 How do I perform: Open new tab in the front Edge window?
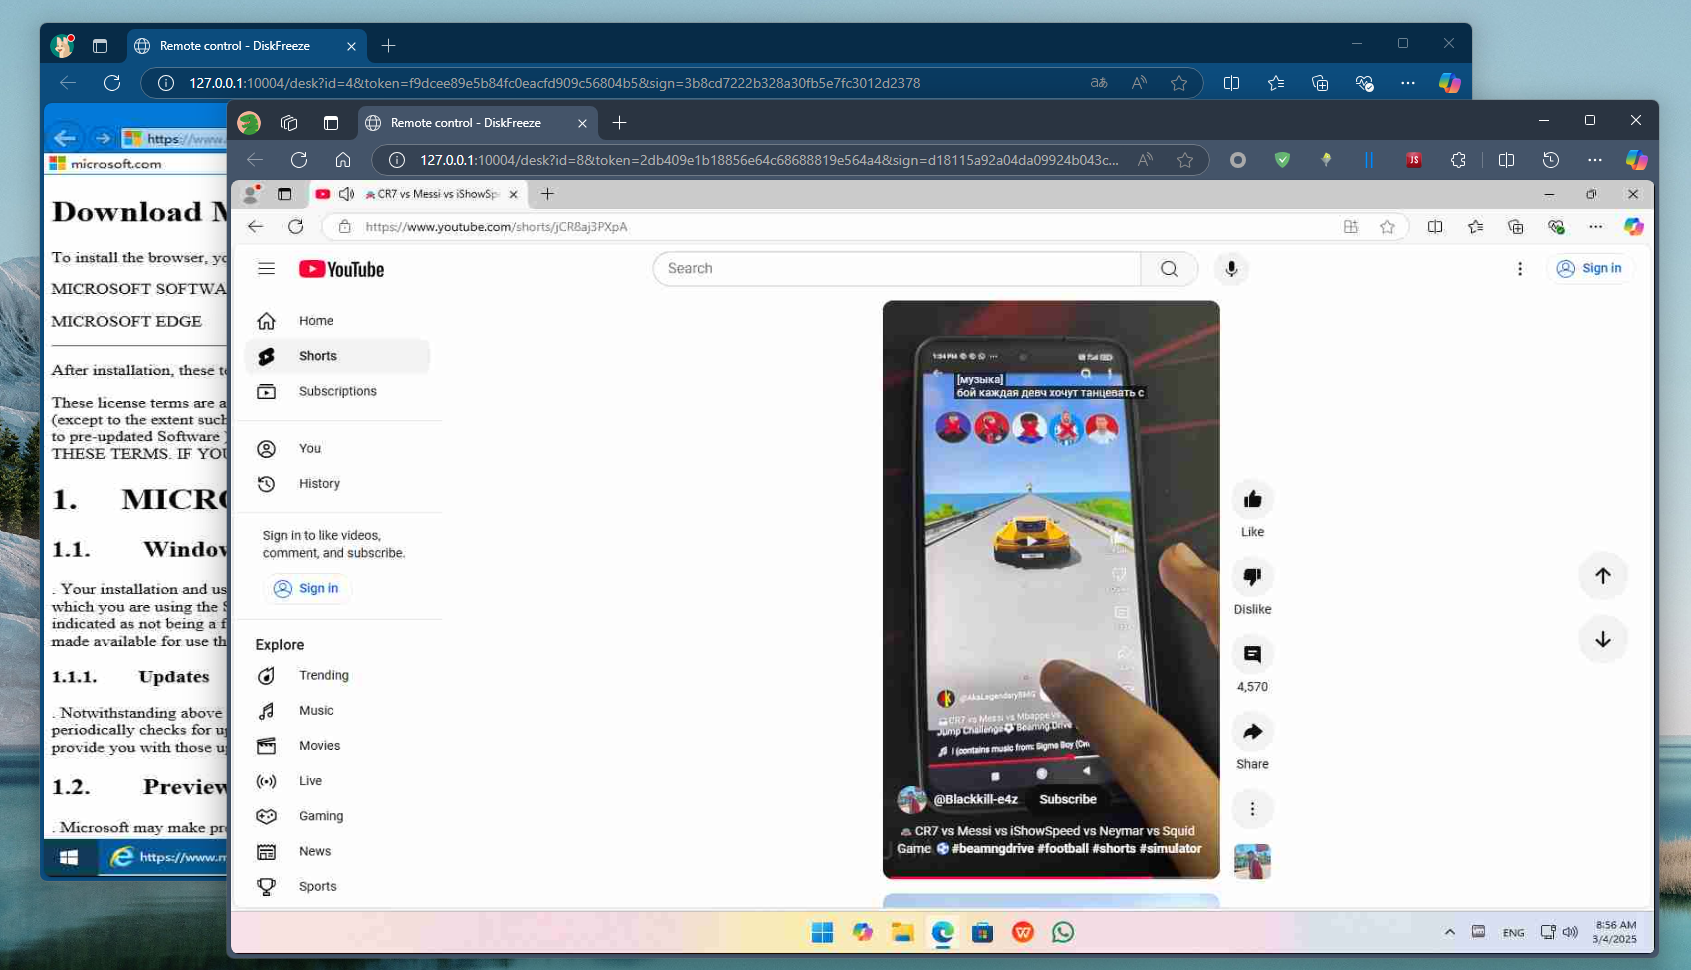coord(620,123)
